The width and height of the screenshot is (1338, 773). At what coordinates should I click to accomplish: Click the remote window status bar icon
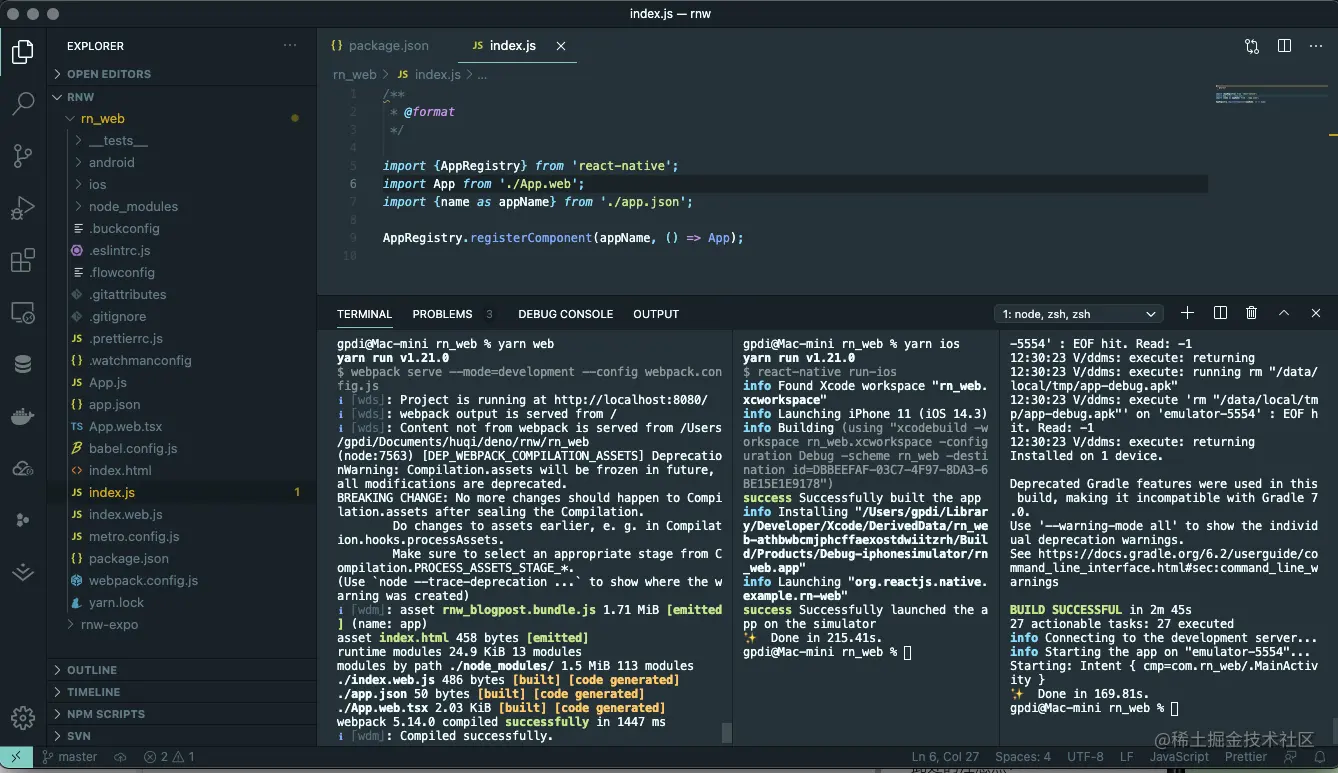coord(16,757)
